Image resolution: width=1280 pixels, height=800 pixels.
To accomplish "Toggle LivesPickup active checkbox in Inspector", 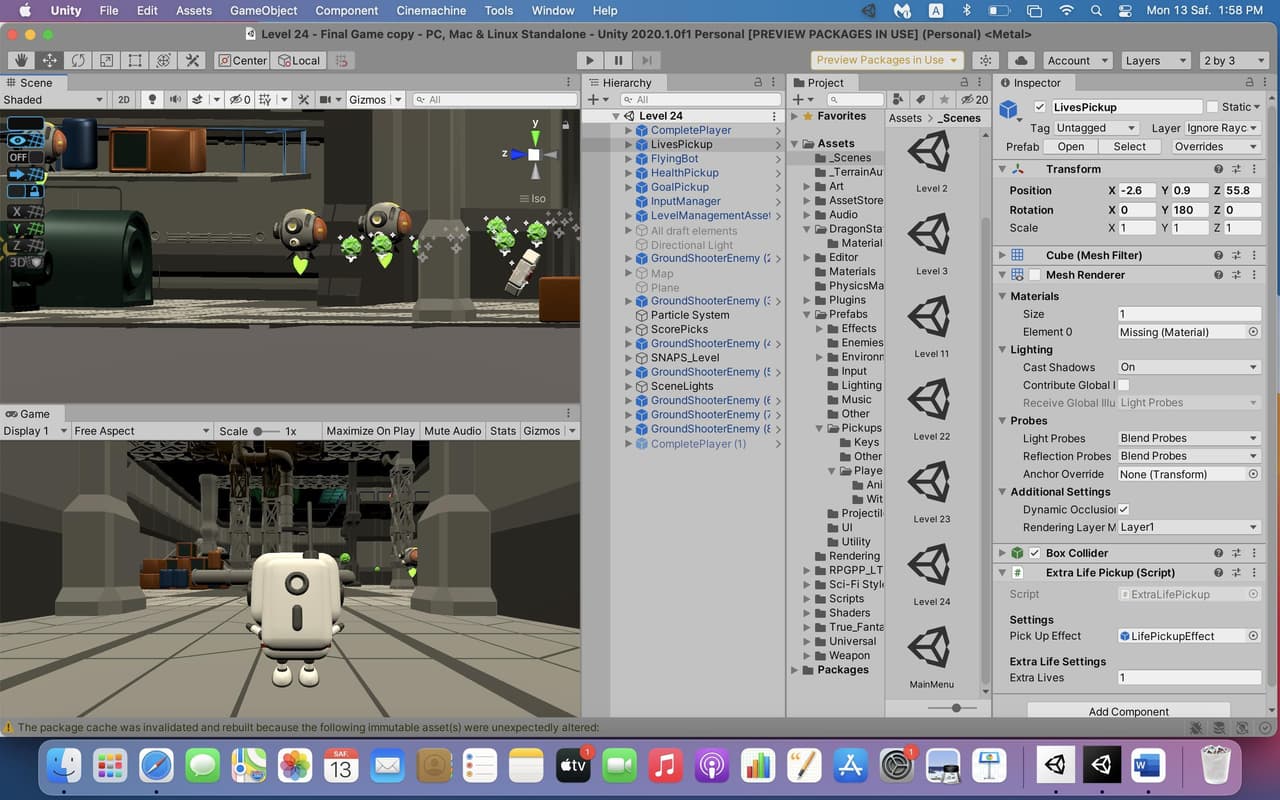I will [x=1040, y=107].
